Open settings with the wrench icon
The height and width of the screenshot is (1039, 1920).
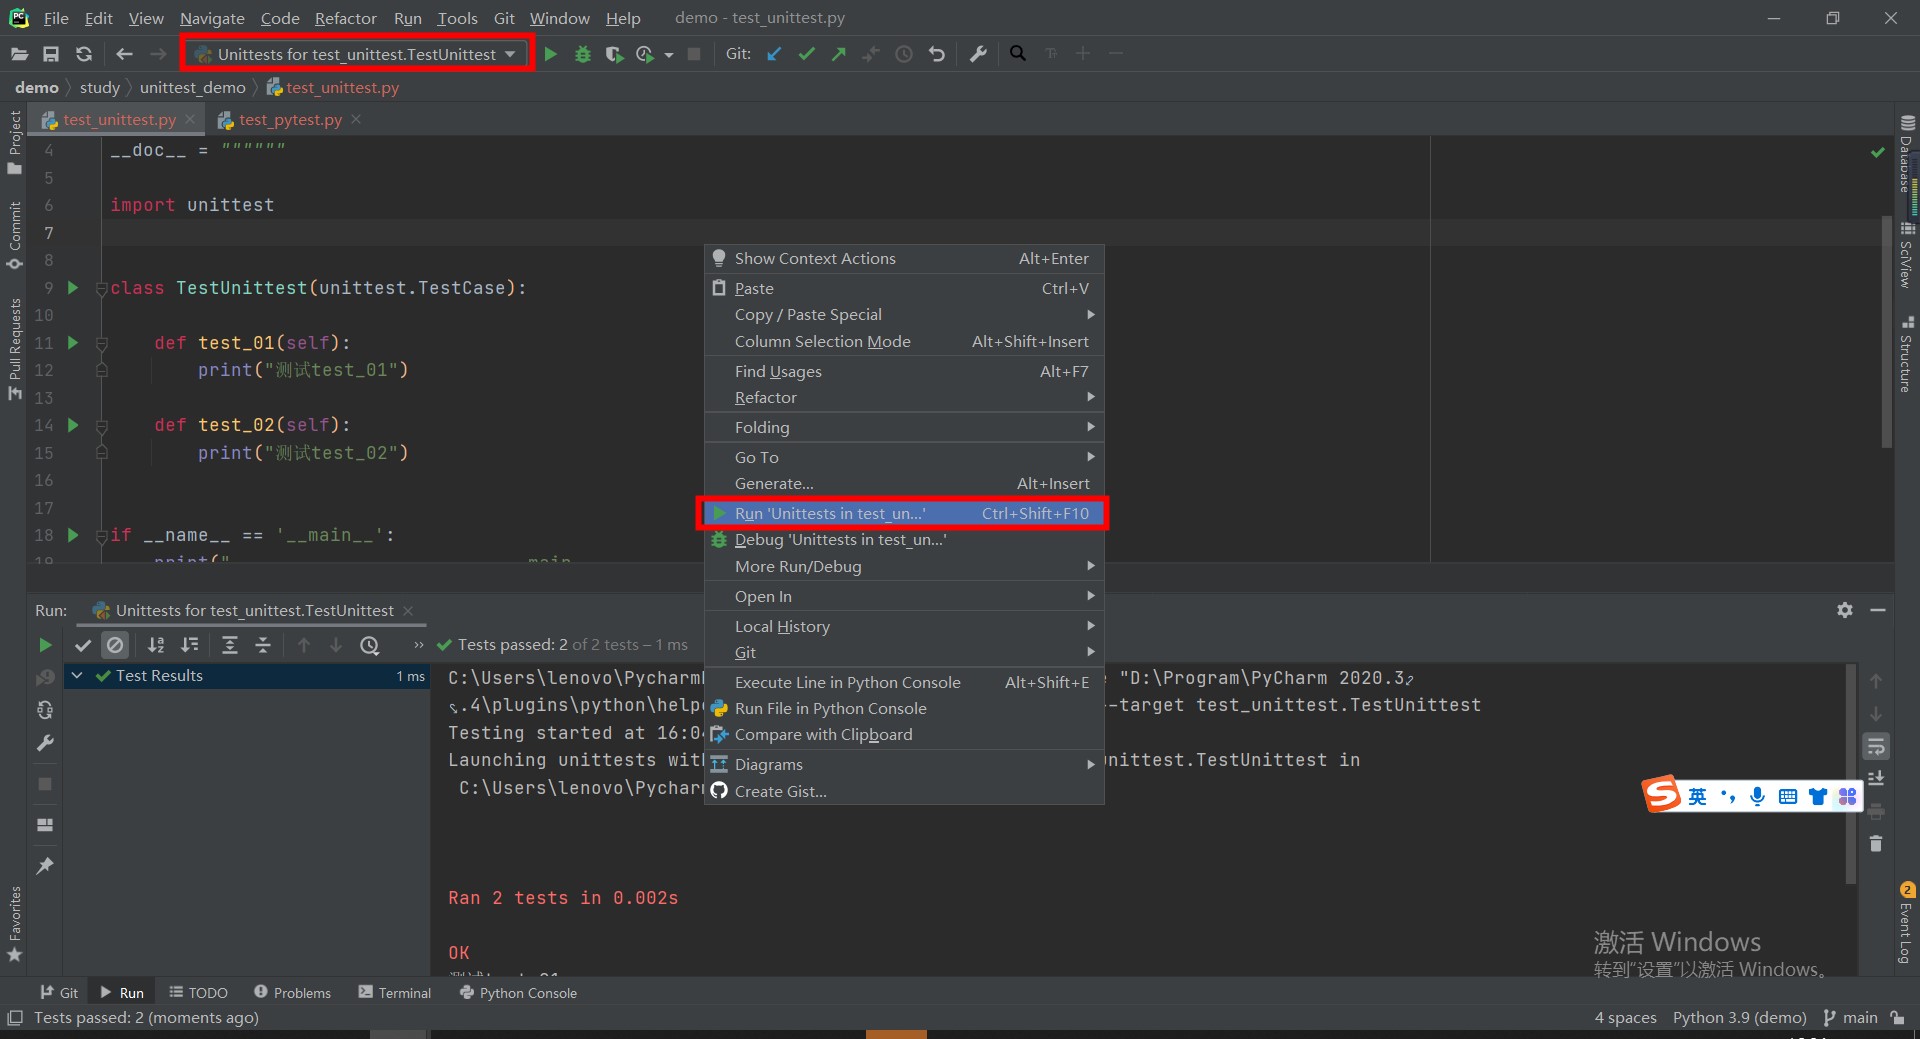pos(978,54)
